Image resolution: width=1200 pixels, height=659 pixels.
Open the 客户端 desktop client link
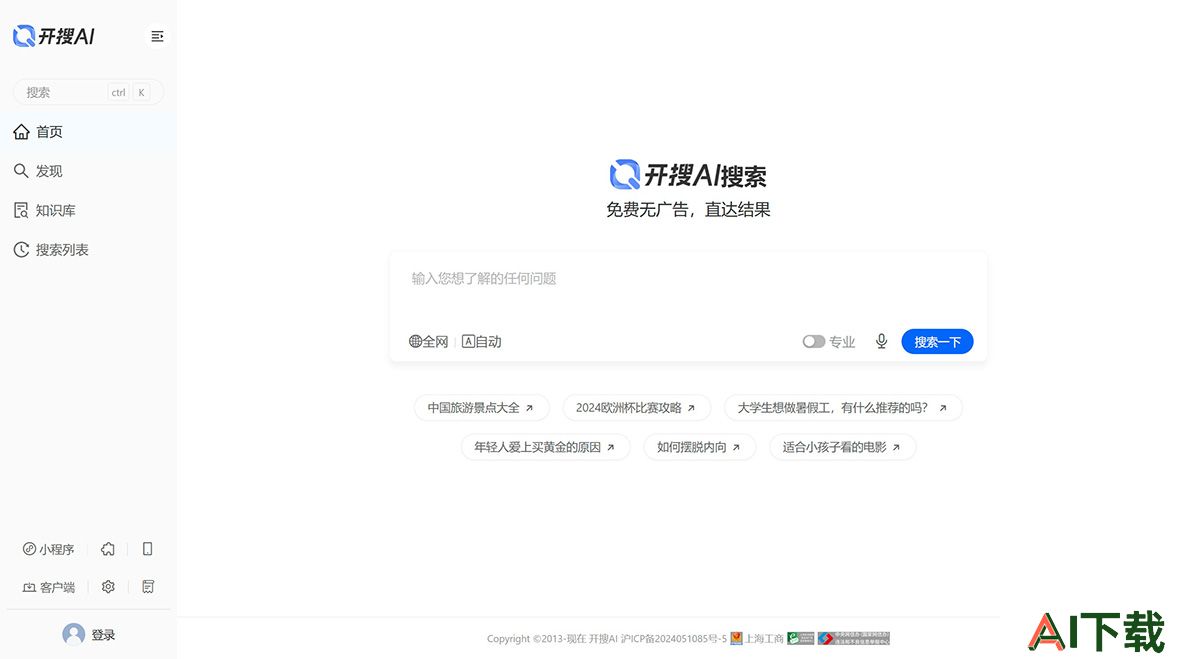[x=49, y=587]
